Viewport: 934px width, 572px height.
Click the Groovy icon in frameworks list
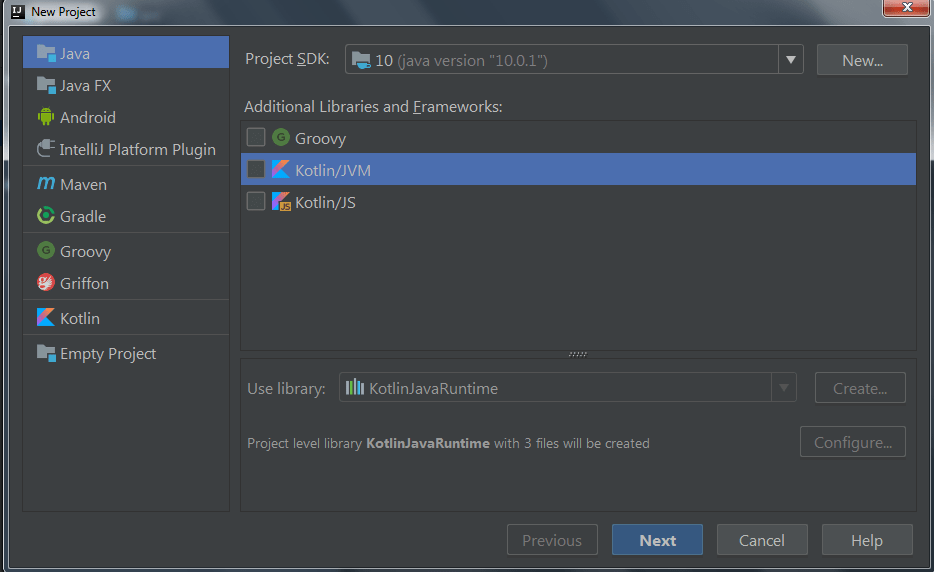(281, 138)
